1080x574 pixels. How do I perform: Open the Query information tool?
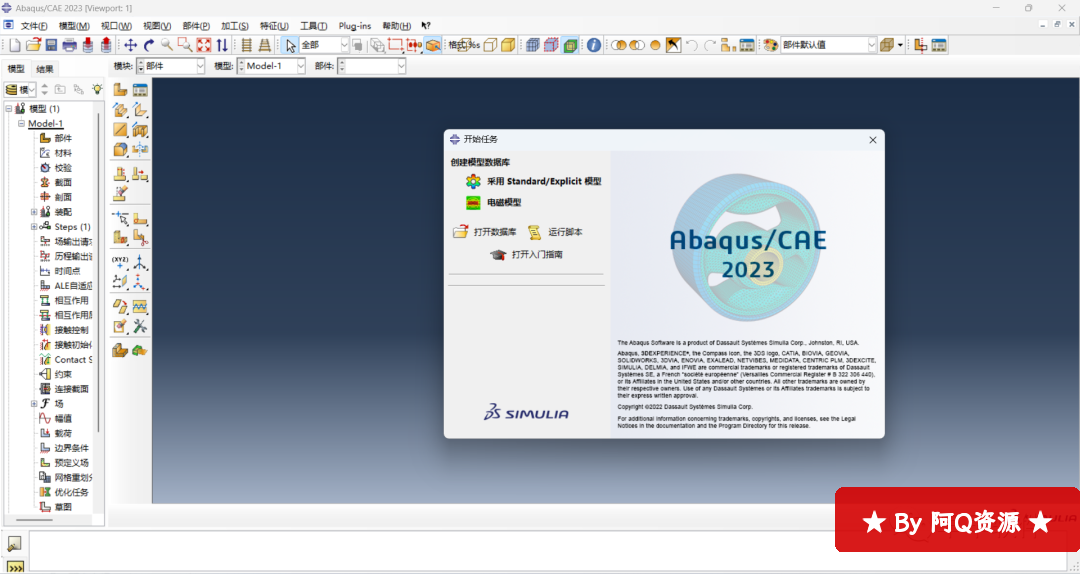pos(594,45)
